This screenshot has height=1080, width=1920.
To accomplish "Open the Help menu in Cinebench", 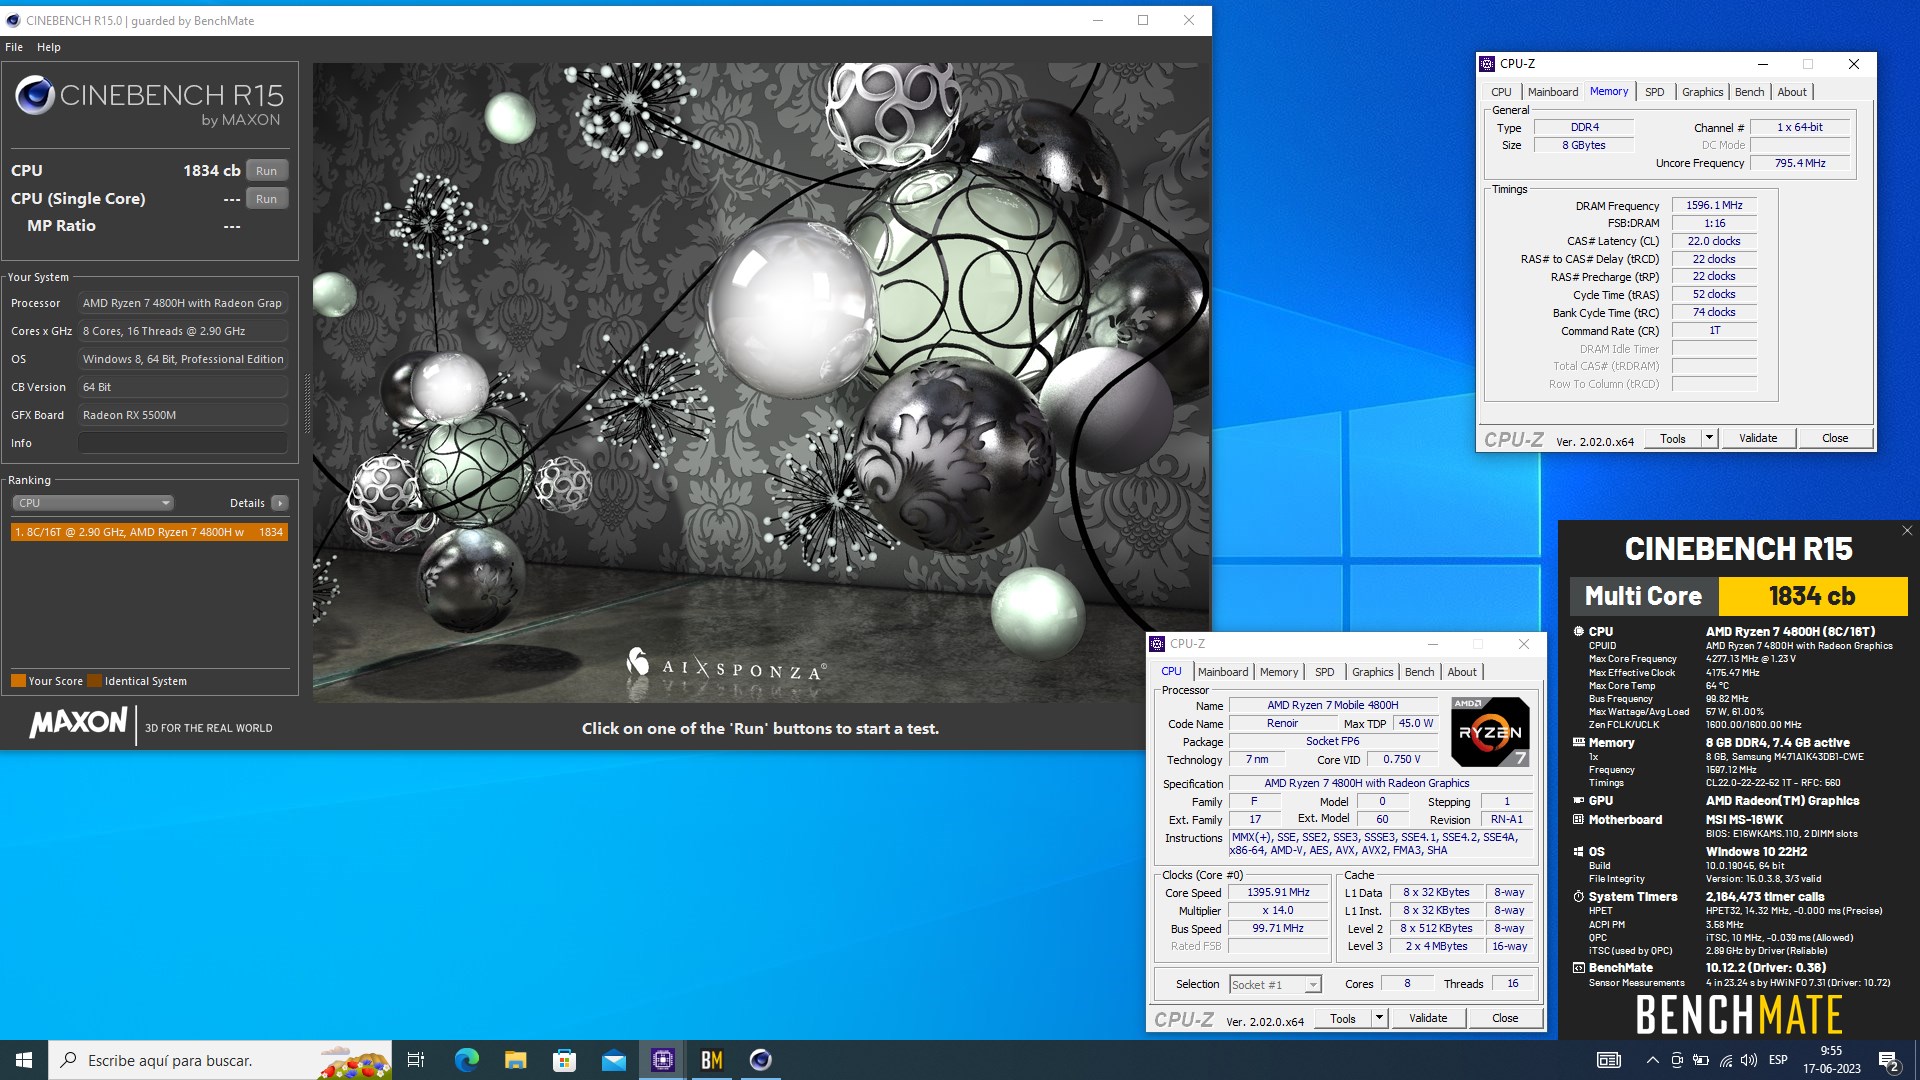I will (49, 47).
